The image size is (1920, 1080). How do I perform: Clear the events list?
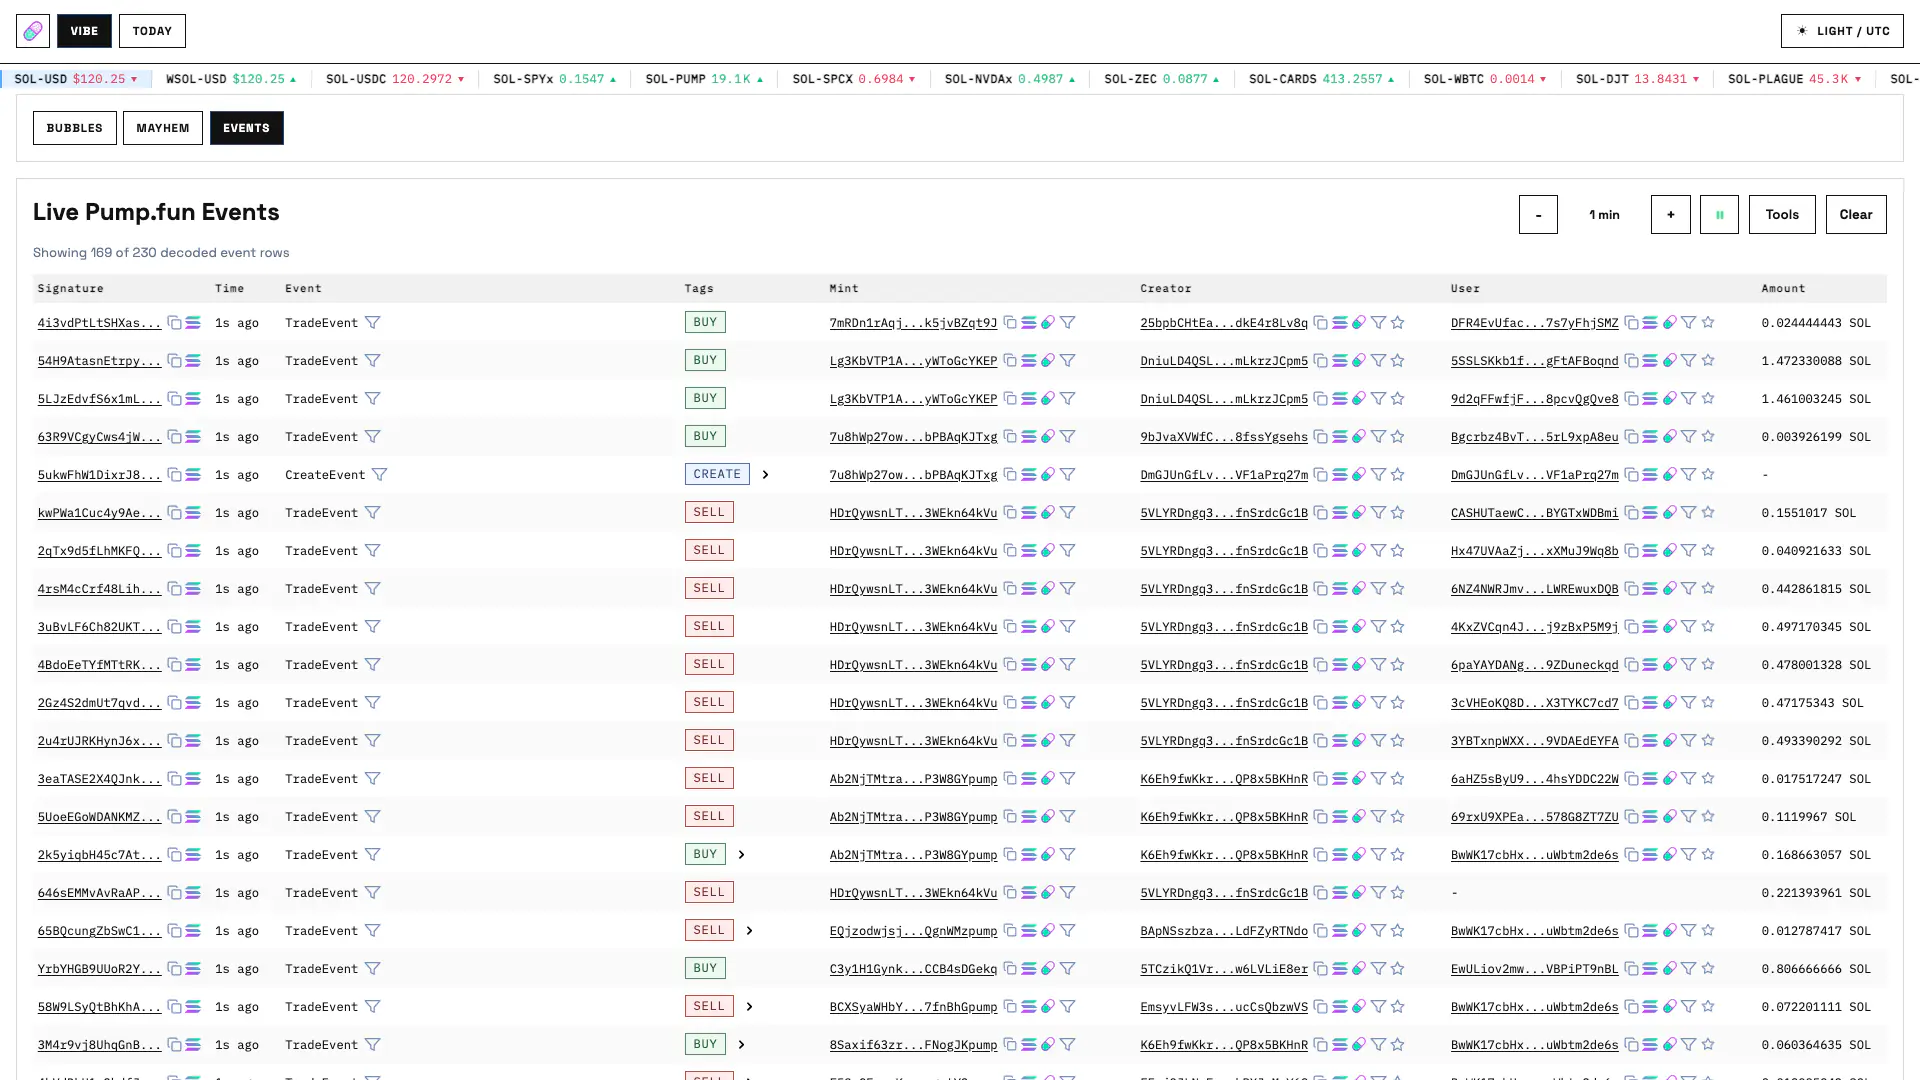1856,215
